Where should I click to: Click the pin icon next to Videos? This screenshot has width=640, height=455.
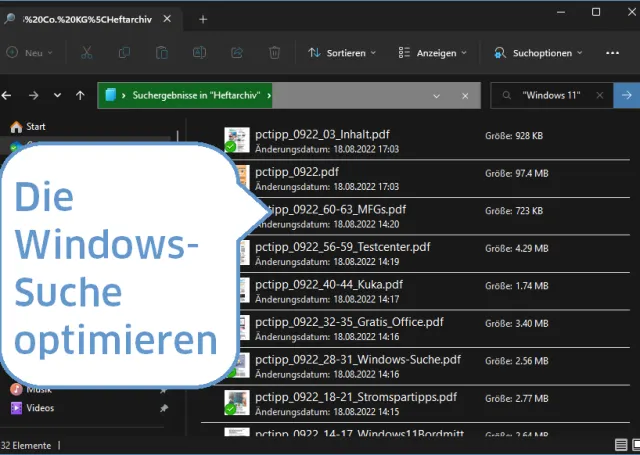[164, 408]
